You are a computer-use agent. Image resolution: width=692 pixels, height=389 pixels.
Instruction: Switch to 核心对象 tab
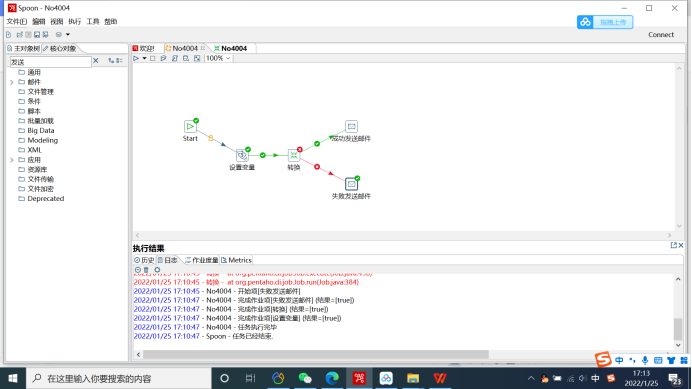[x=60, y=49]
